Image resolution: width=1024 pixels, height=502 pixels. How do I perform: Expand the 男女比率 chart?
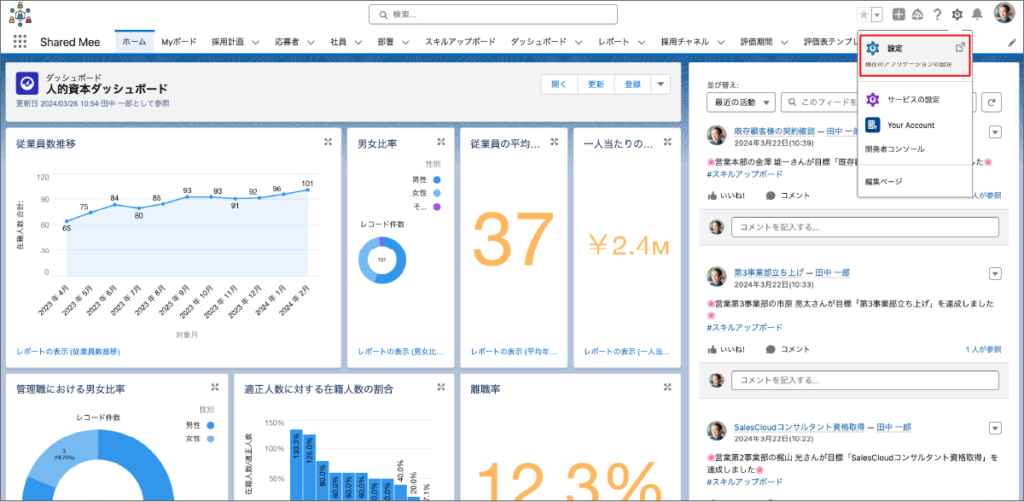coord(441,142)
